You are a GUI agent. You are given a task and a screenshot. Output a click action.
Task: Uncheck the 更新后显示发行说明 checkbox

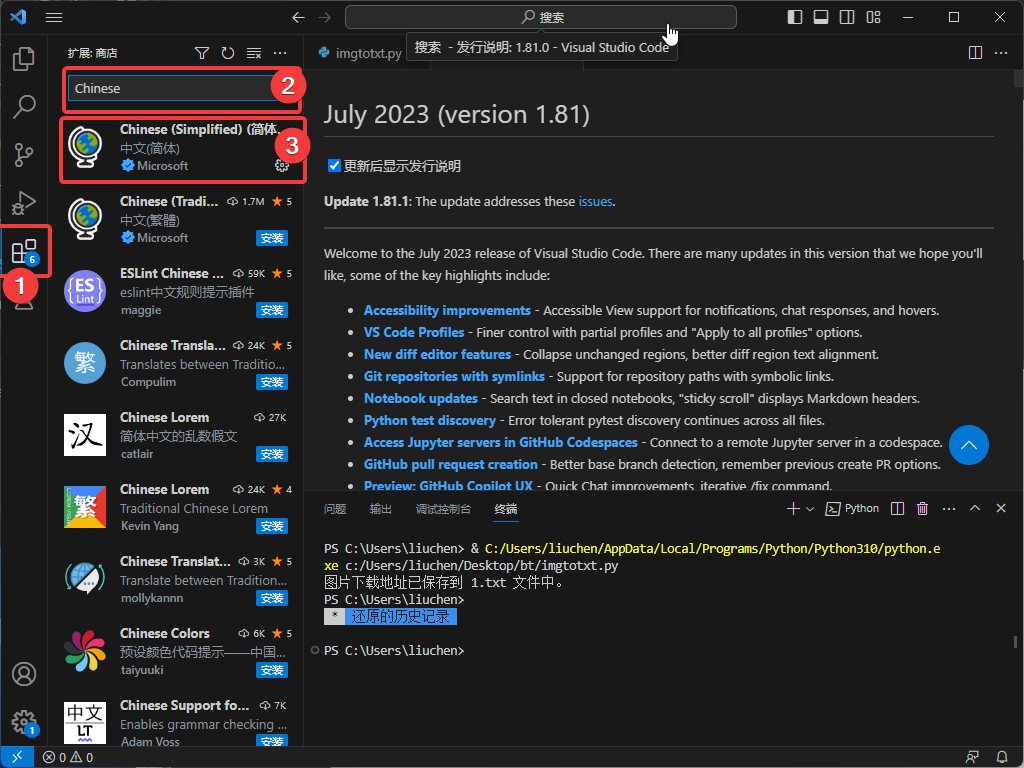coord(335,166)
